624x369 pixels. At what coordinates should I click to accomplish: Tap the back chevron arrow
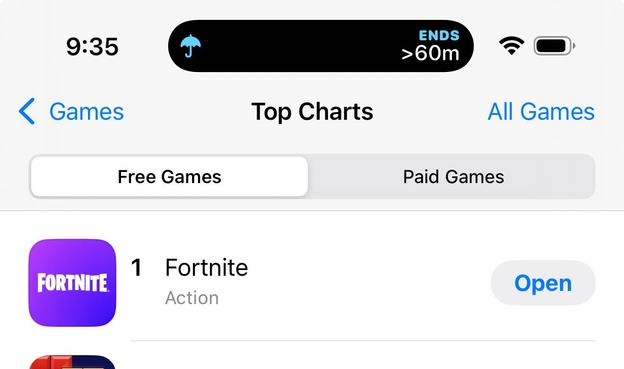(27, 111)
